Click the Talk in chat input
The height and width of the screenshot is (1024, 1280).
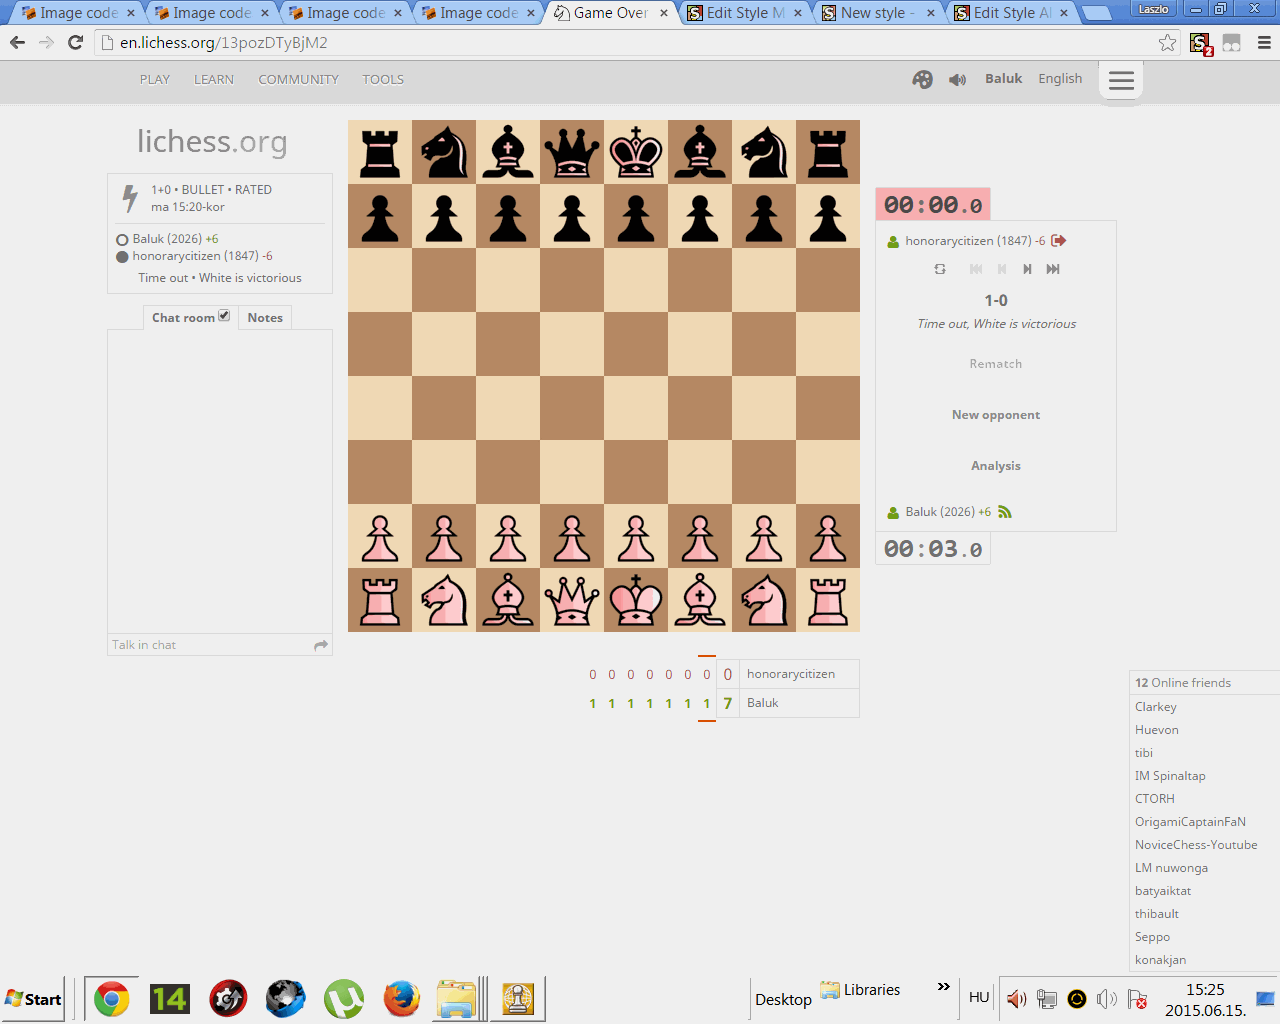coord(211,645)
